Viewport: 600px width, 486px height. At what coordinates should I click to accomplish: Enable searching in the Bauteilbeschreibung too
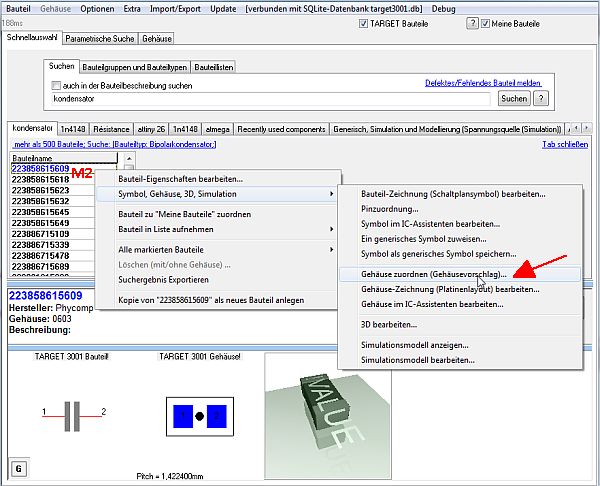56,86
